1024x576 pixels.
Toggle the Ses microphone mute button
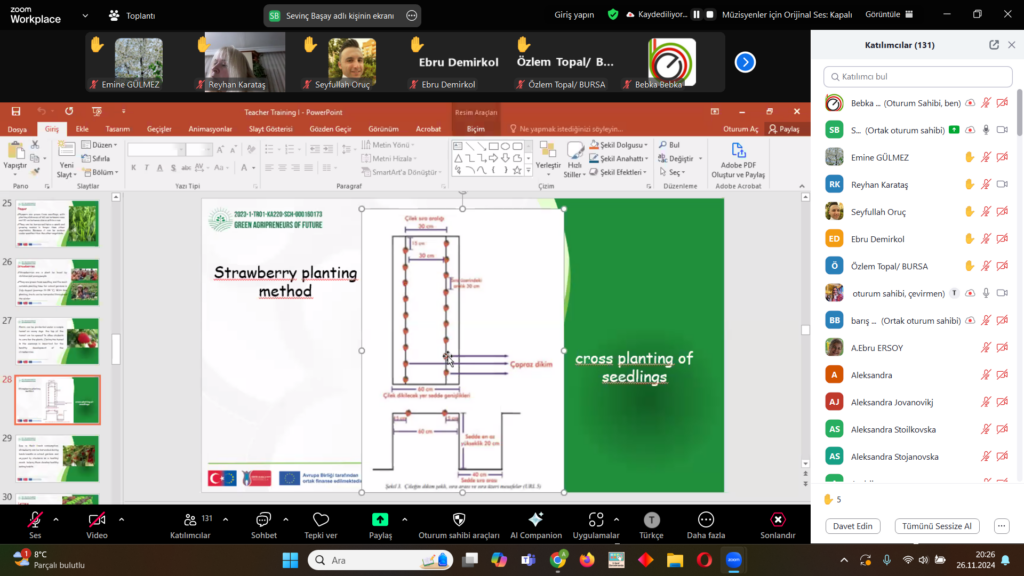35,519
